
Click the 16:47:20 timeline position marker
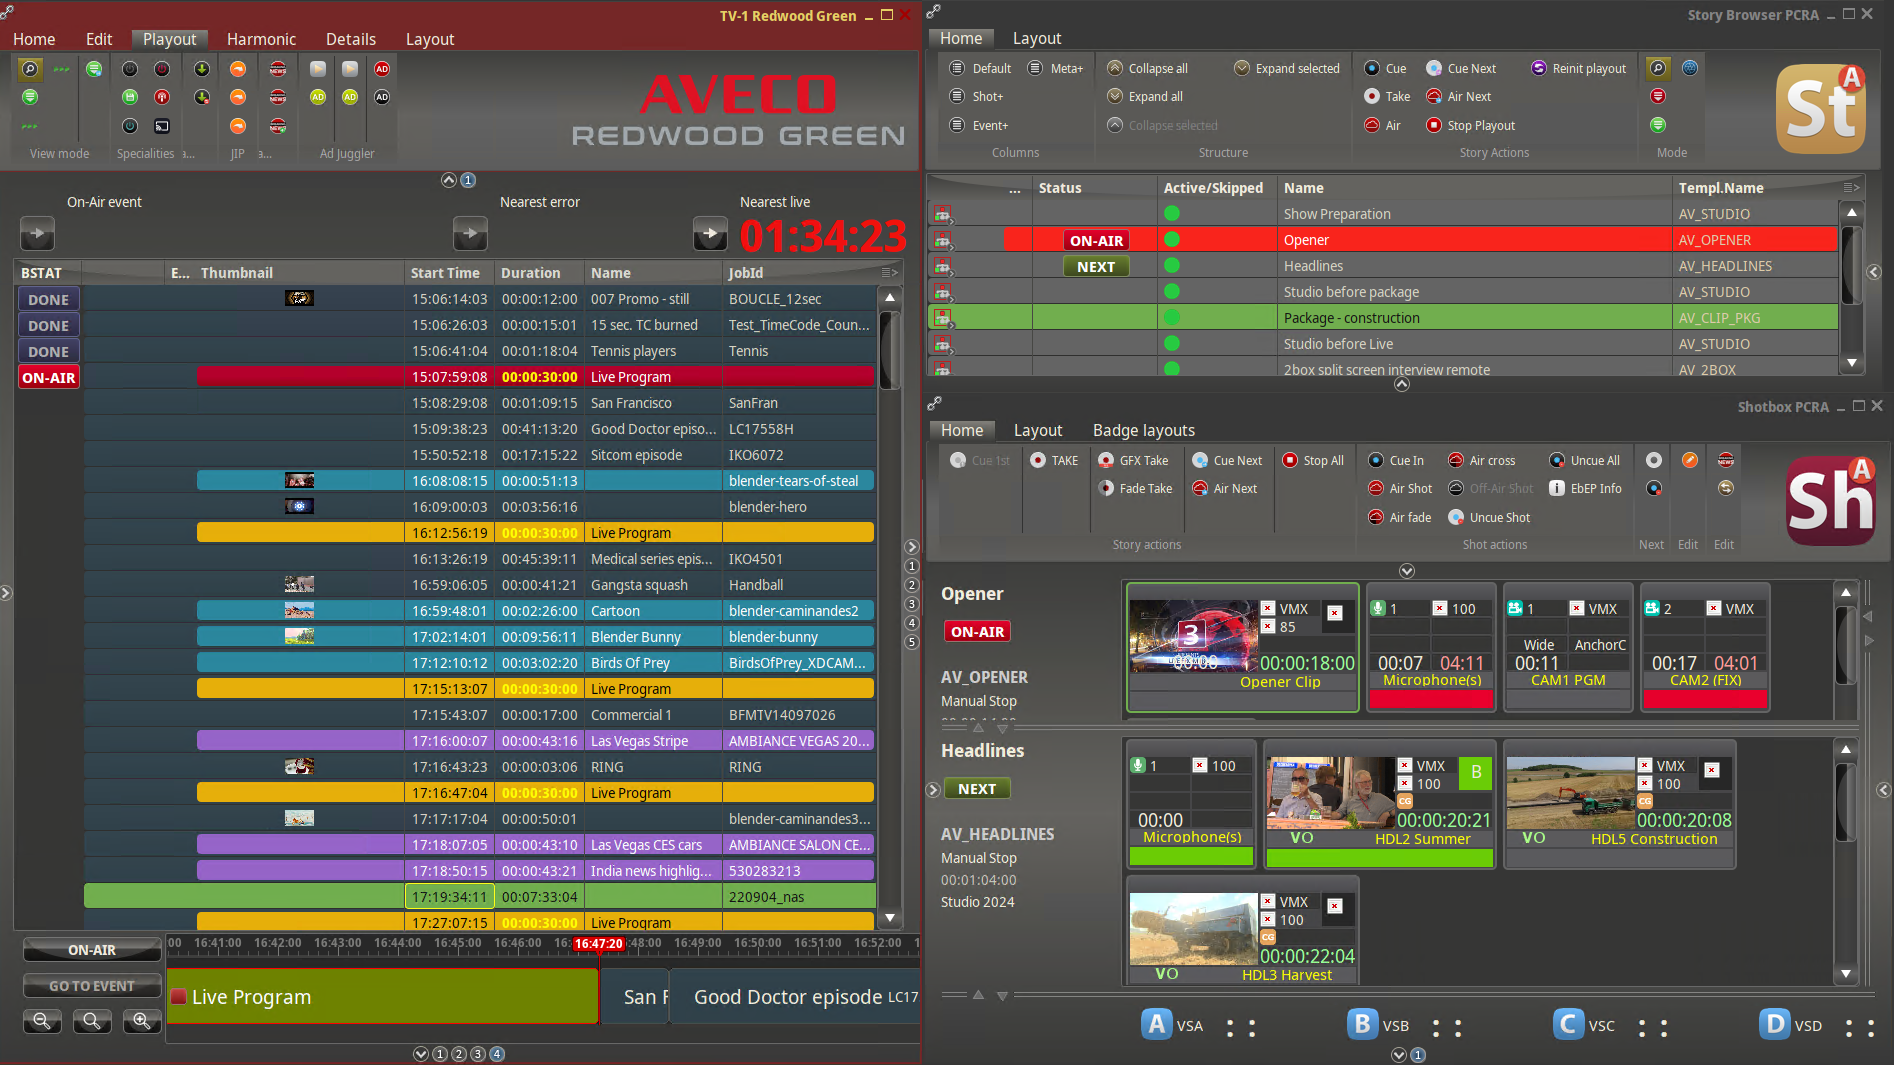pos(598,944)
